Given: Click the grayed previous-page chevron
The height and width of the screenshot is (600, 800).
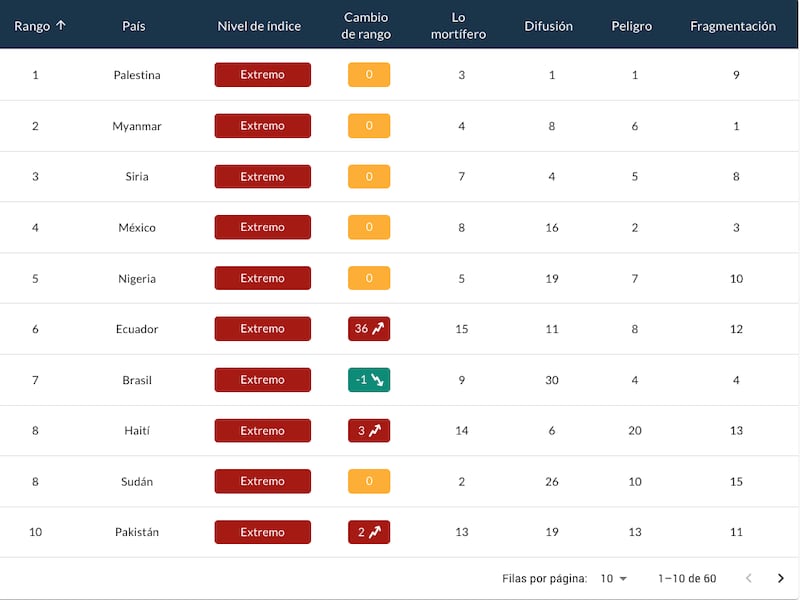Looking at the screenshot, I should 749,578.
